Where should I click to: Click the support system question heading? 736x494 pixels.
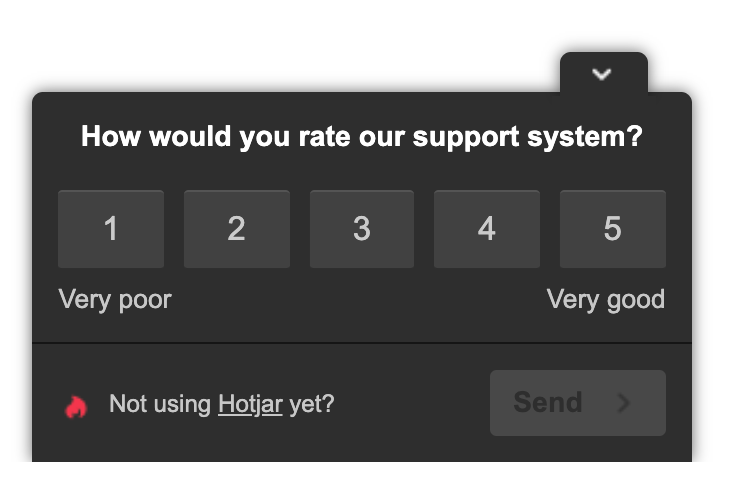coord(362,137)
